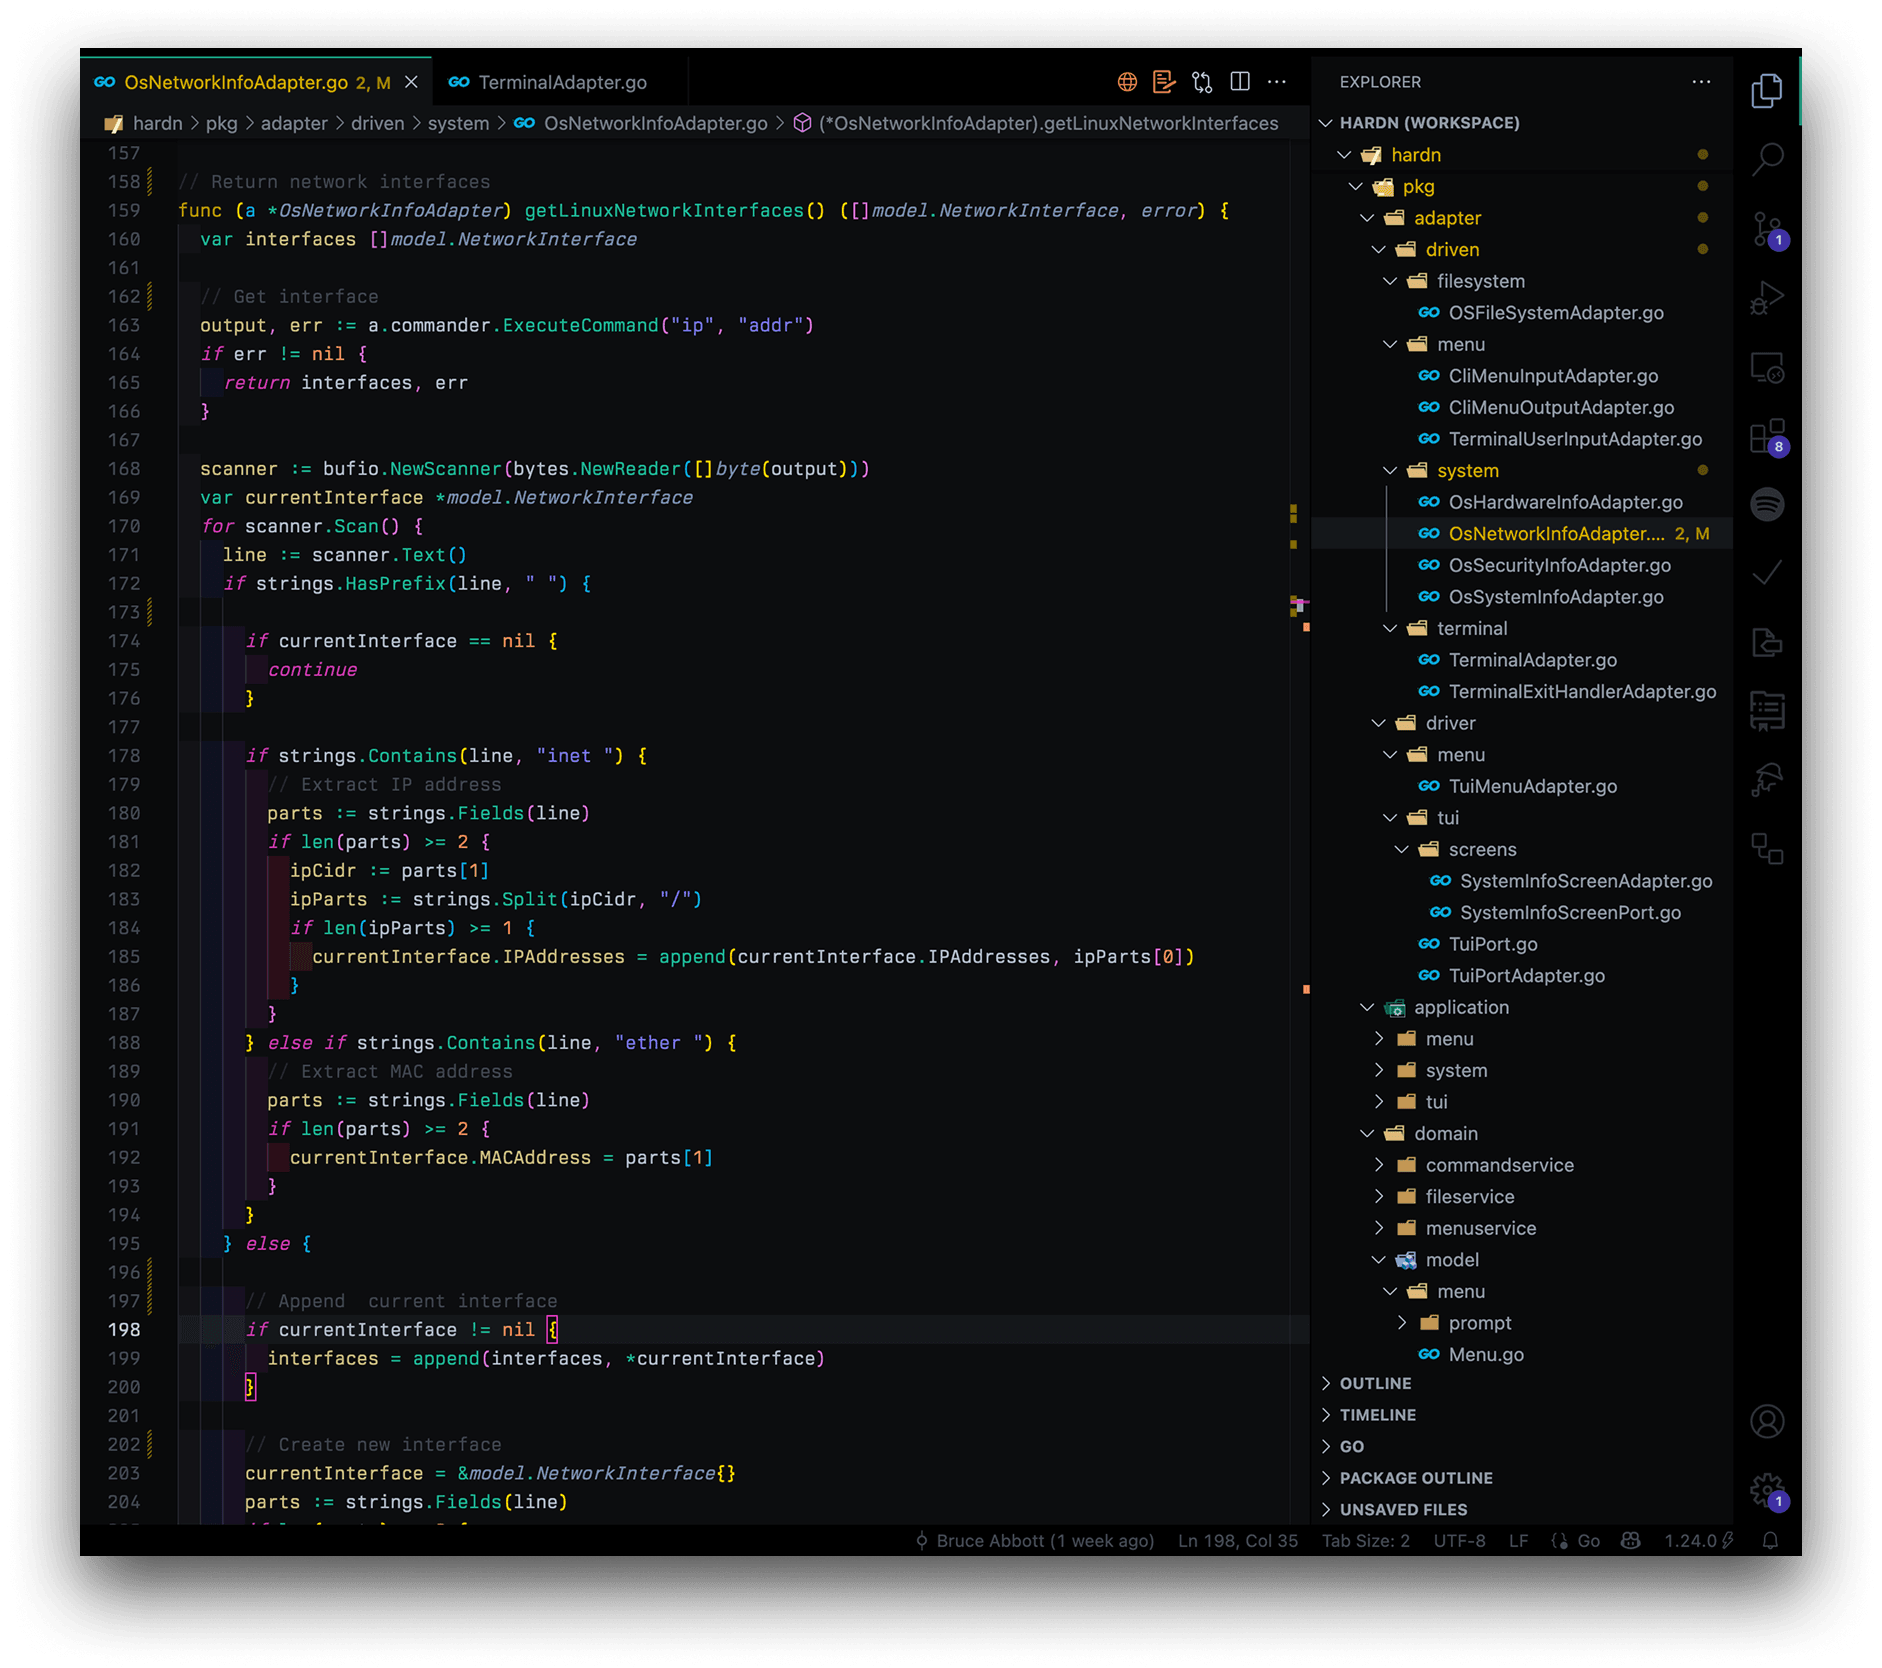Click UTF-8 encoding in the status bar
This screenshot has height=1668, width=1882.
[1458, 1541]
